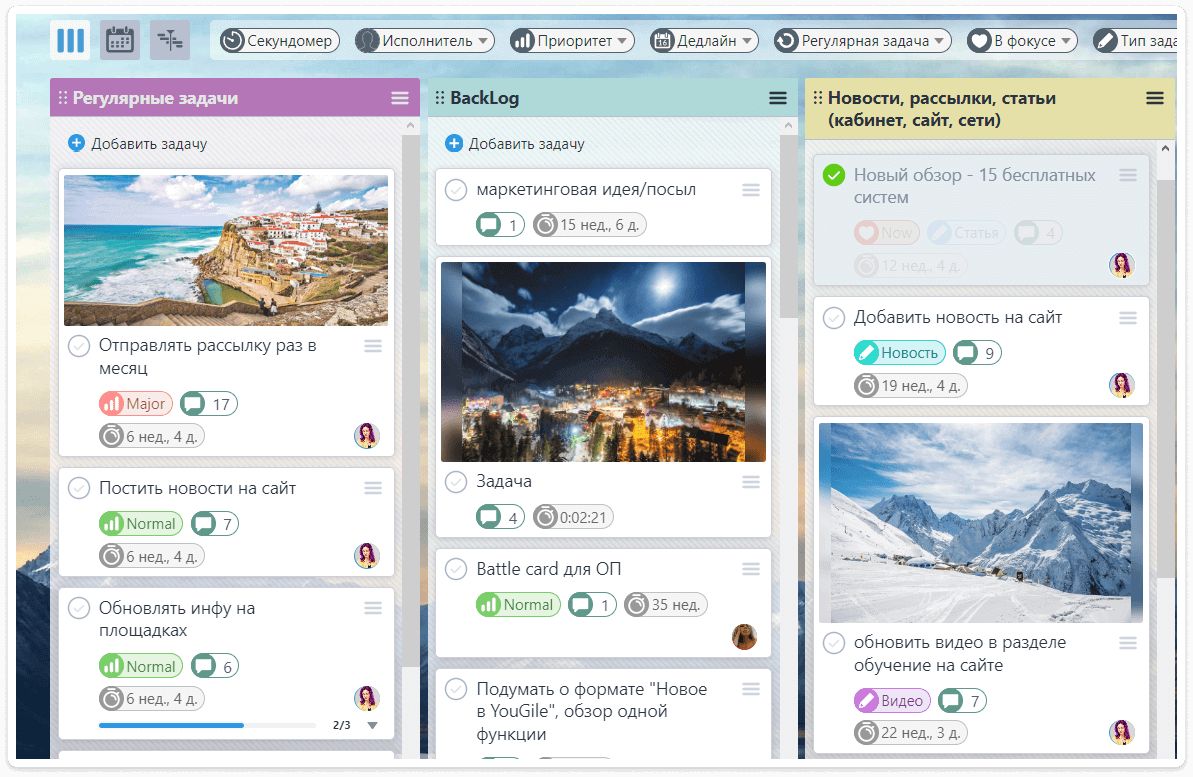The image size is (1193, 777).
Task: Mark Отправлять рассылку раз в месяц as done
Action: pos(79,346)
